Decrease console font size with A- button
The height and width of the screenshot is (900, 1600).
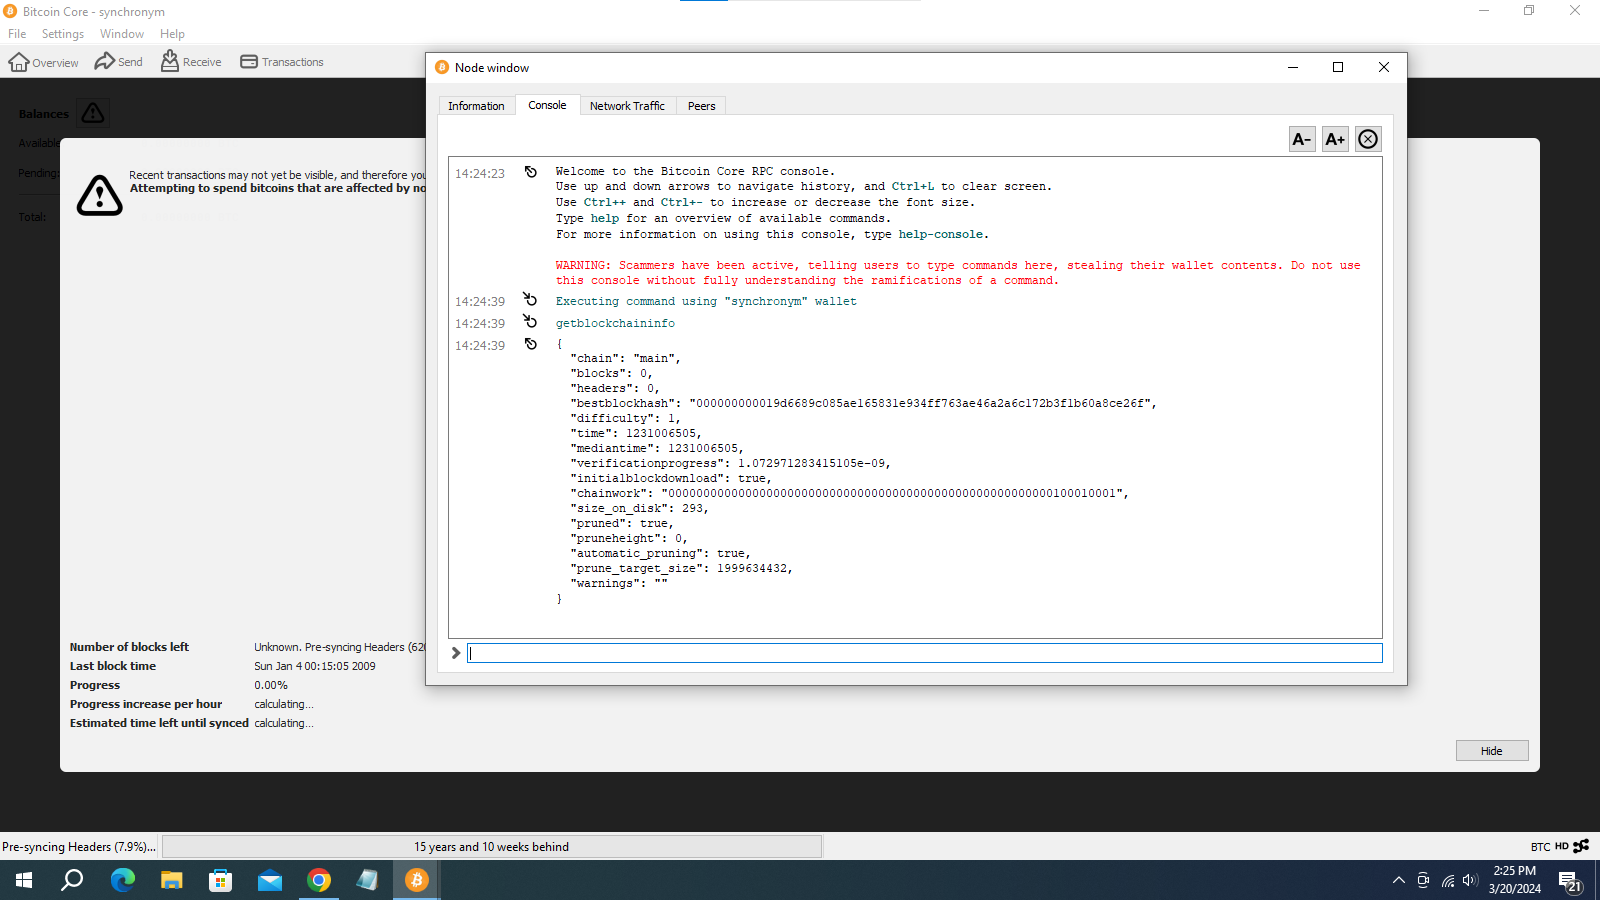[x=1302, y=139]
